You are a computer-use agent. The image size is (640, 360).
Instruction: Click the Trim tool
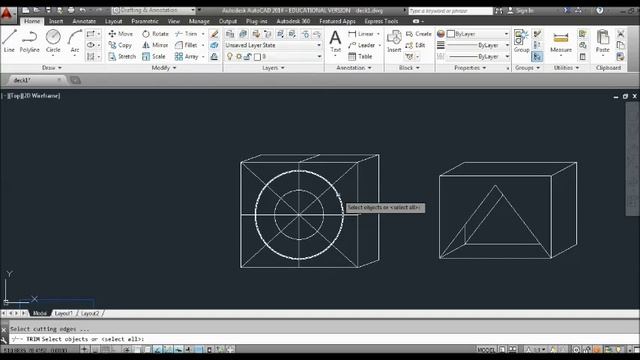[x=186, y=34]
